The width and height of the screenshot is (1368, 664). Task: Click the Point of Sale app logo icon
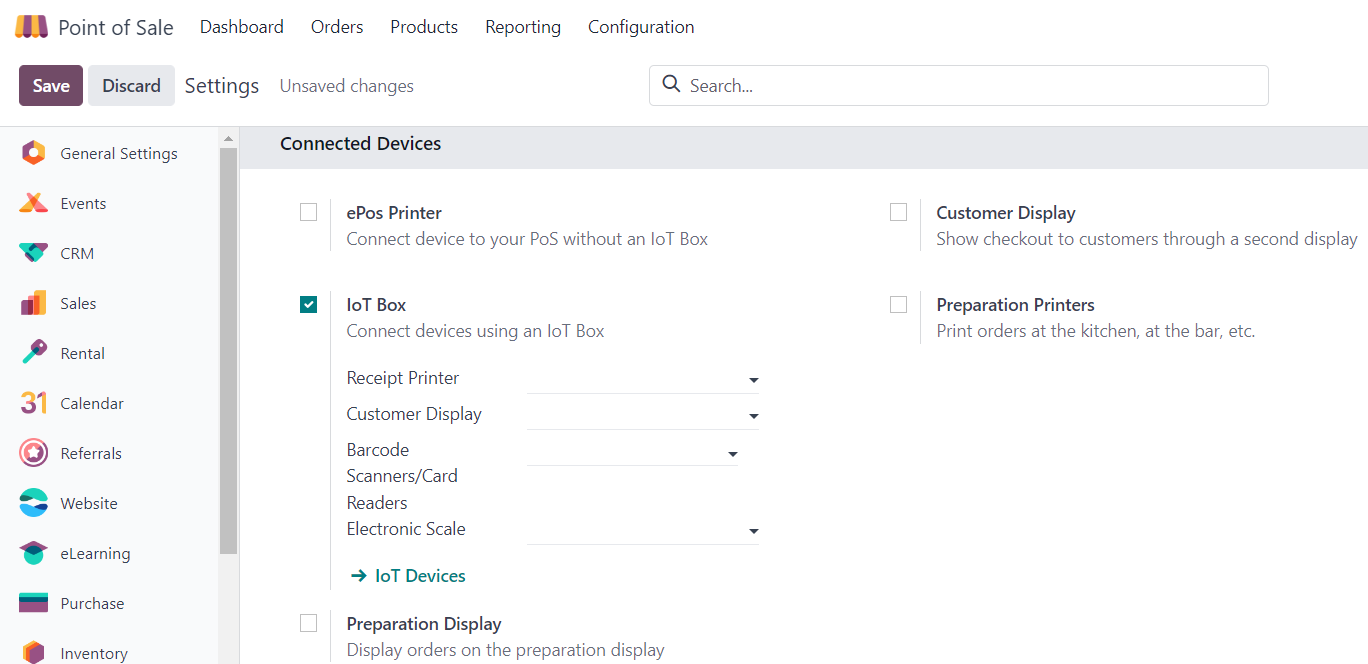(31, 27)
